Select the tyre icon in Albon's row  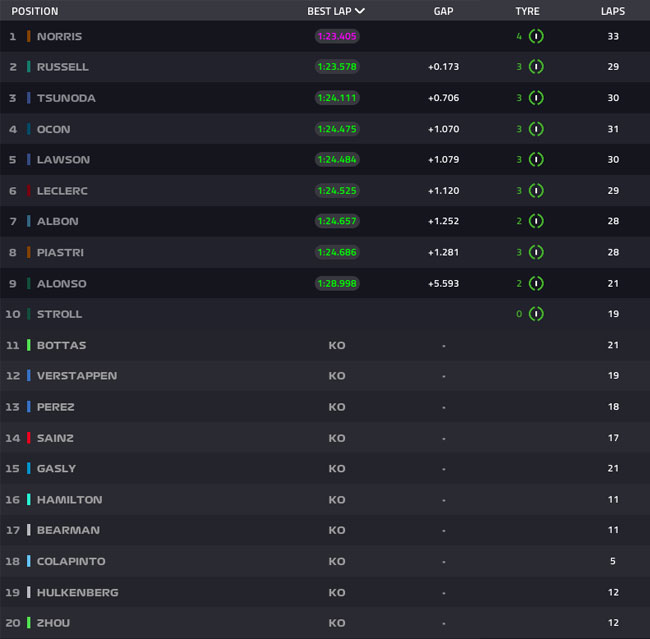tap(536, 221)
